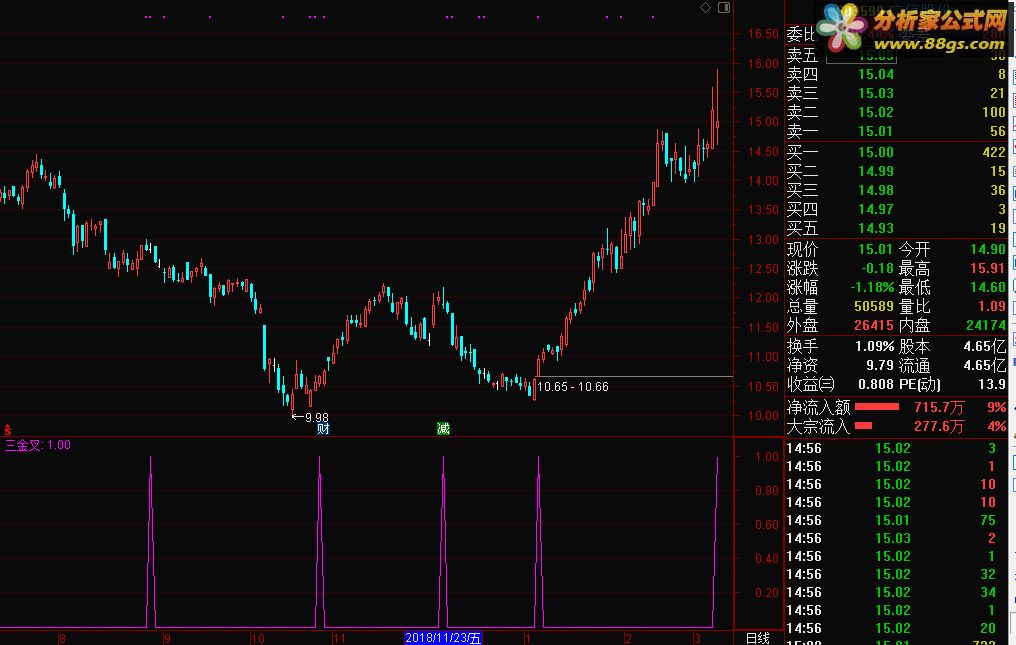
Task: Click the 大宗流入 amount 277.6万
Action: point(939,427)
